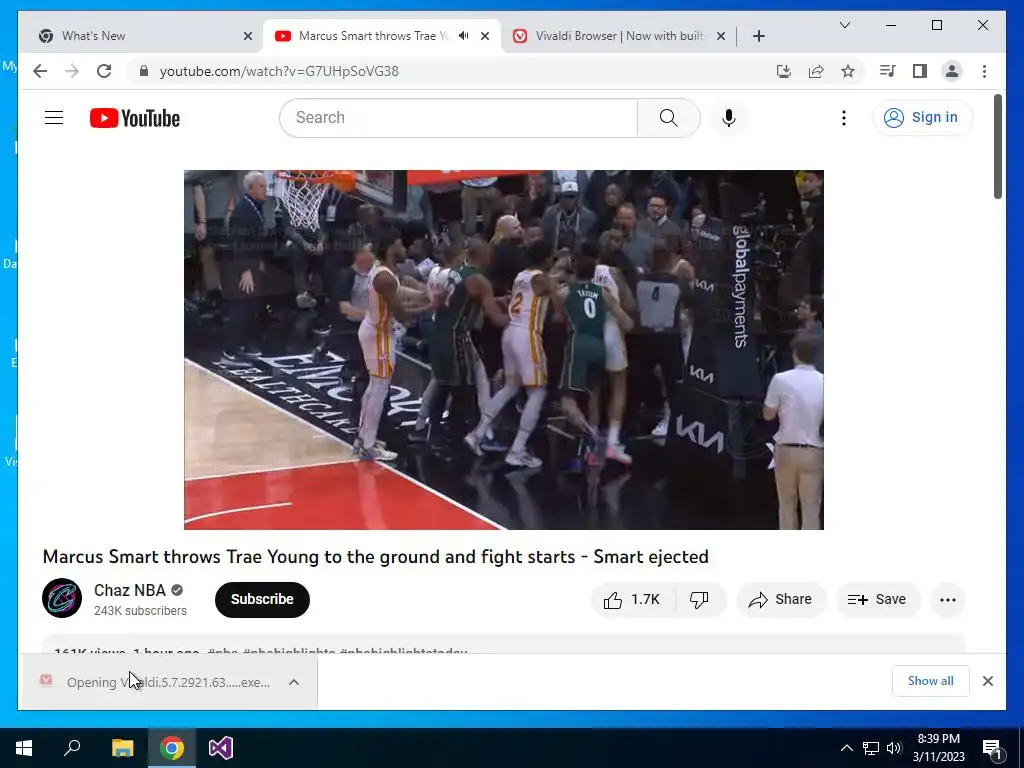The width and height of the screenshot is (1024, 768).
Task: Dislike this video
Action: [699, 600]
